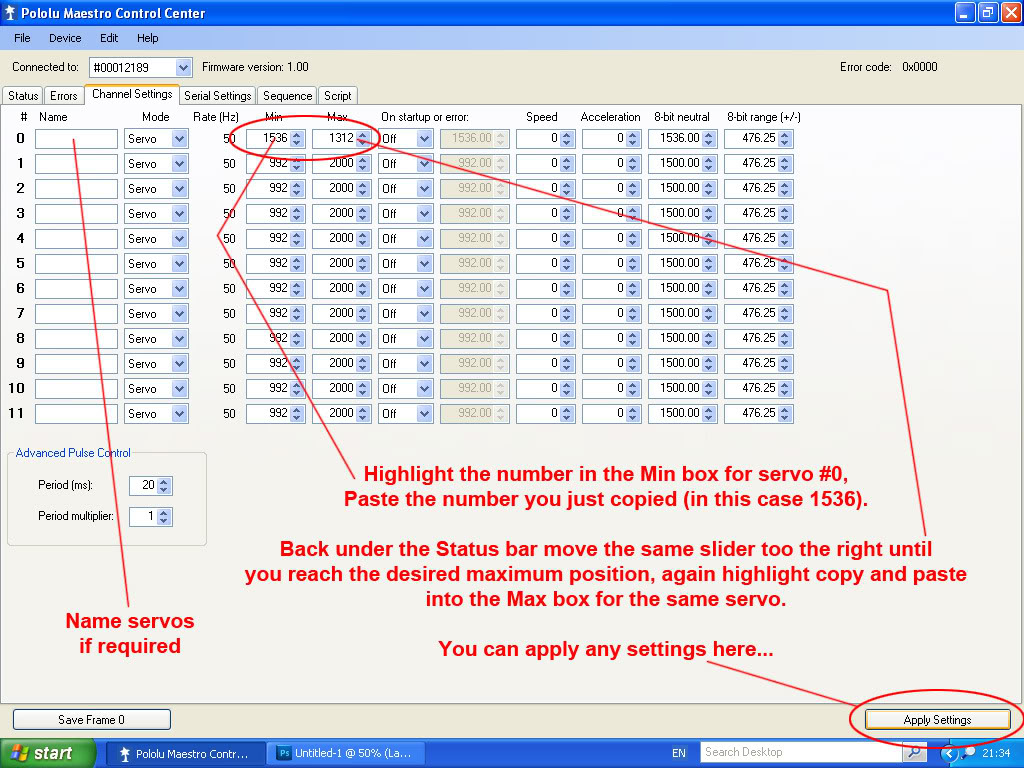
Task: Click Apply Settings button
Action: point(937,720)
